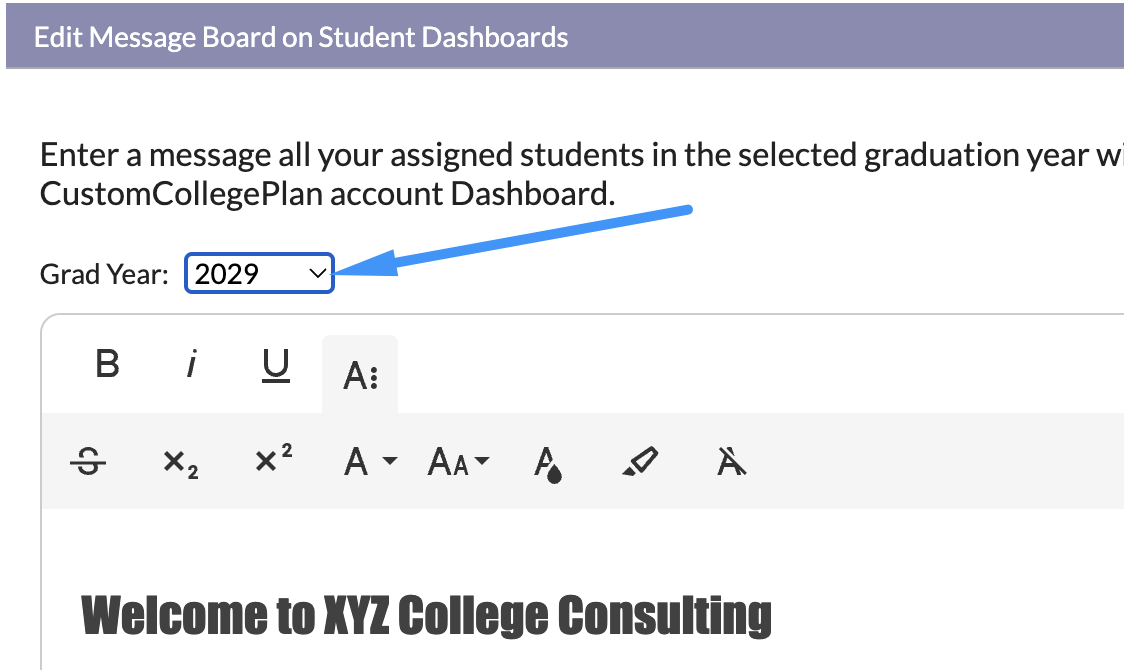Toggle bold formatting
The image size is (1124, 670).
pyautogui.click(x=107, y=364)
